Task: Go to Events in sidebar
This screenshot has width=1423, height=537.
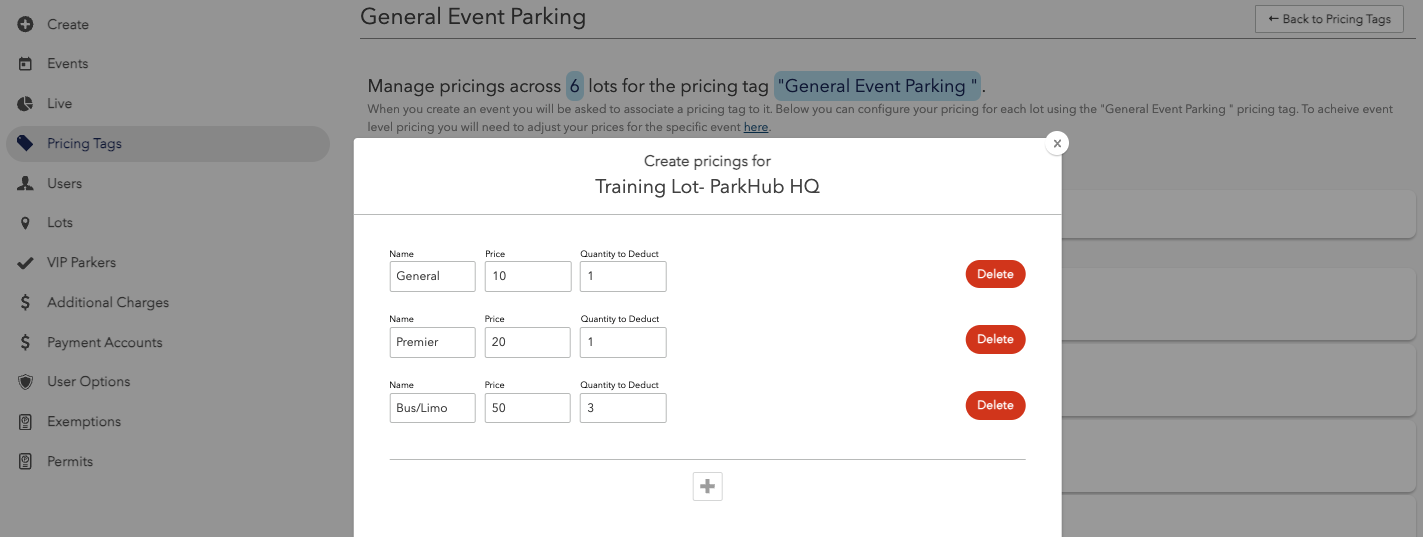Action: point(68,64)
